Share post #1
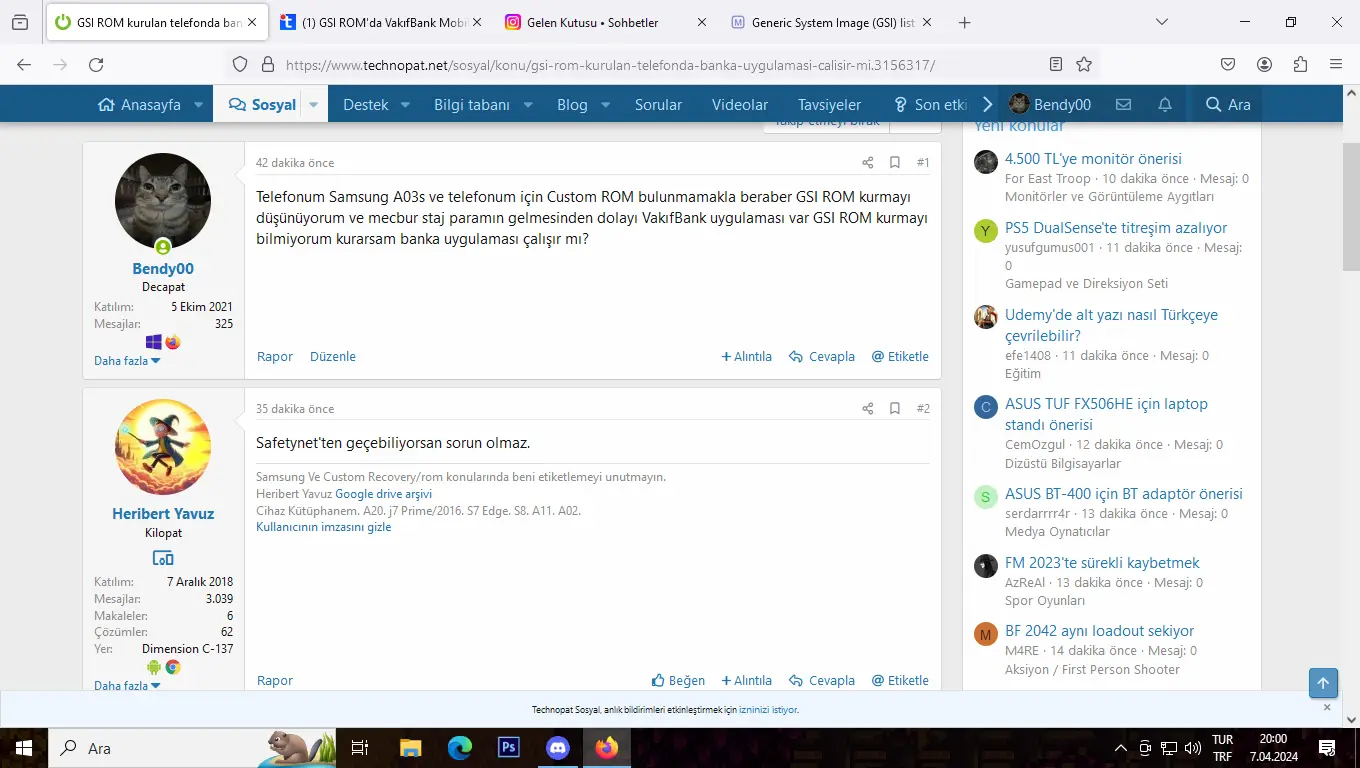 (x=868, y=162)
